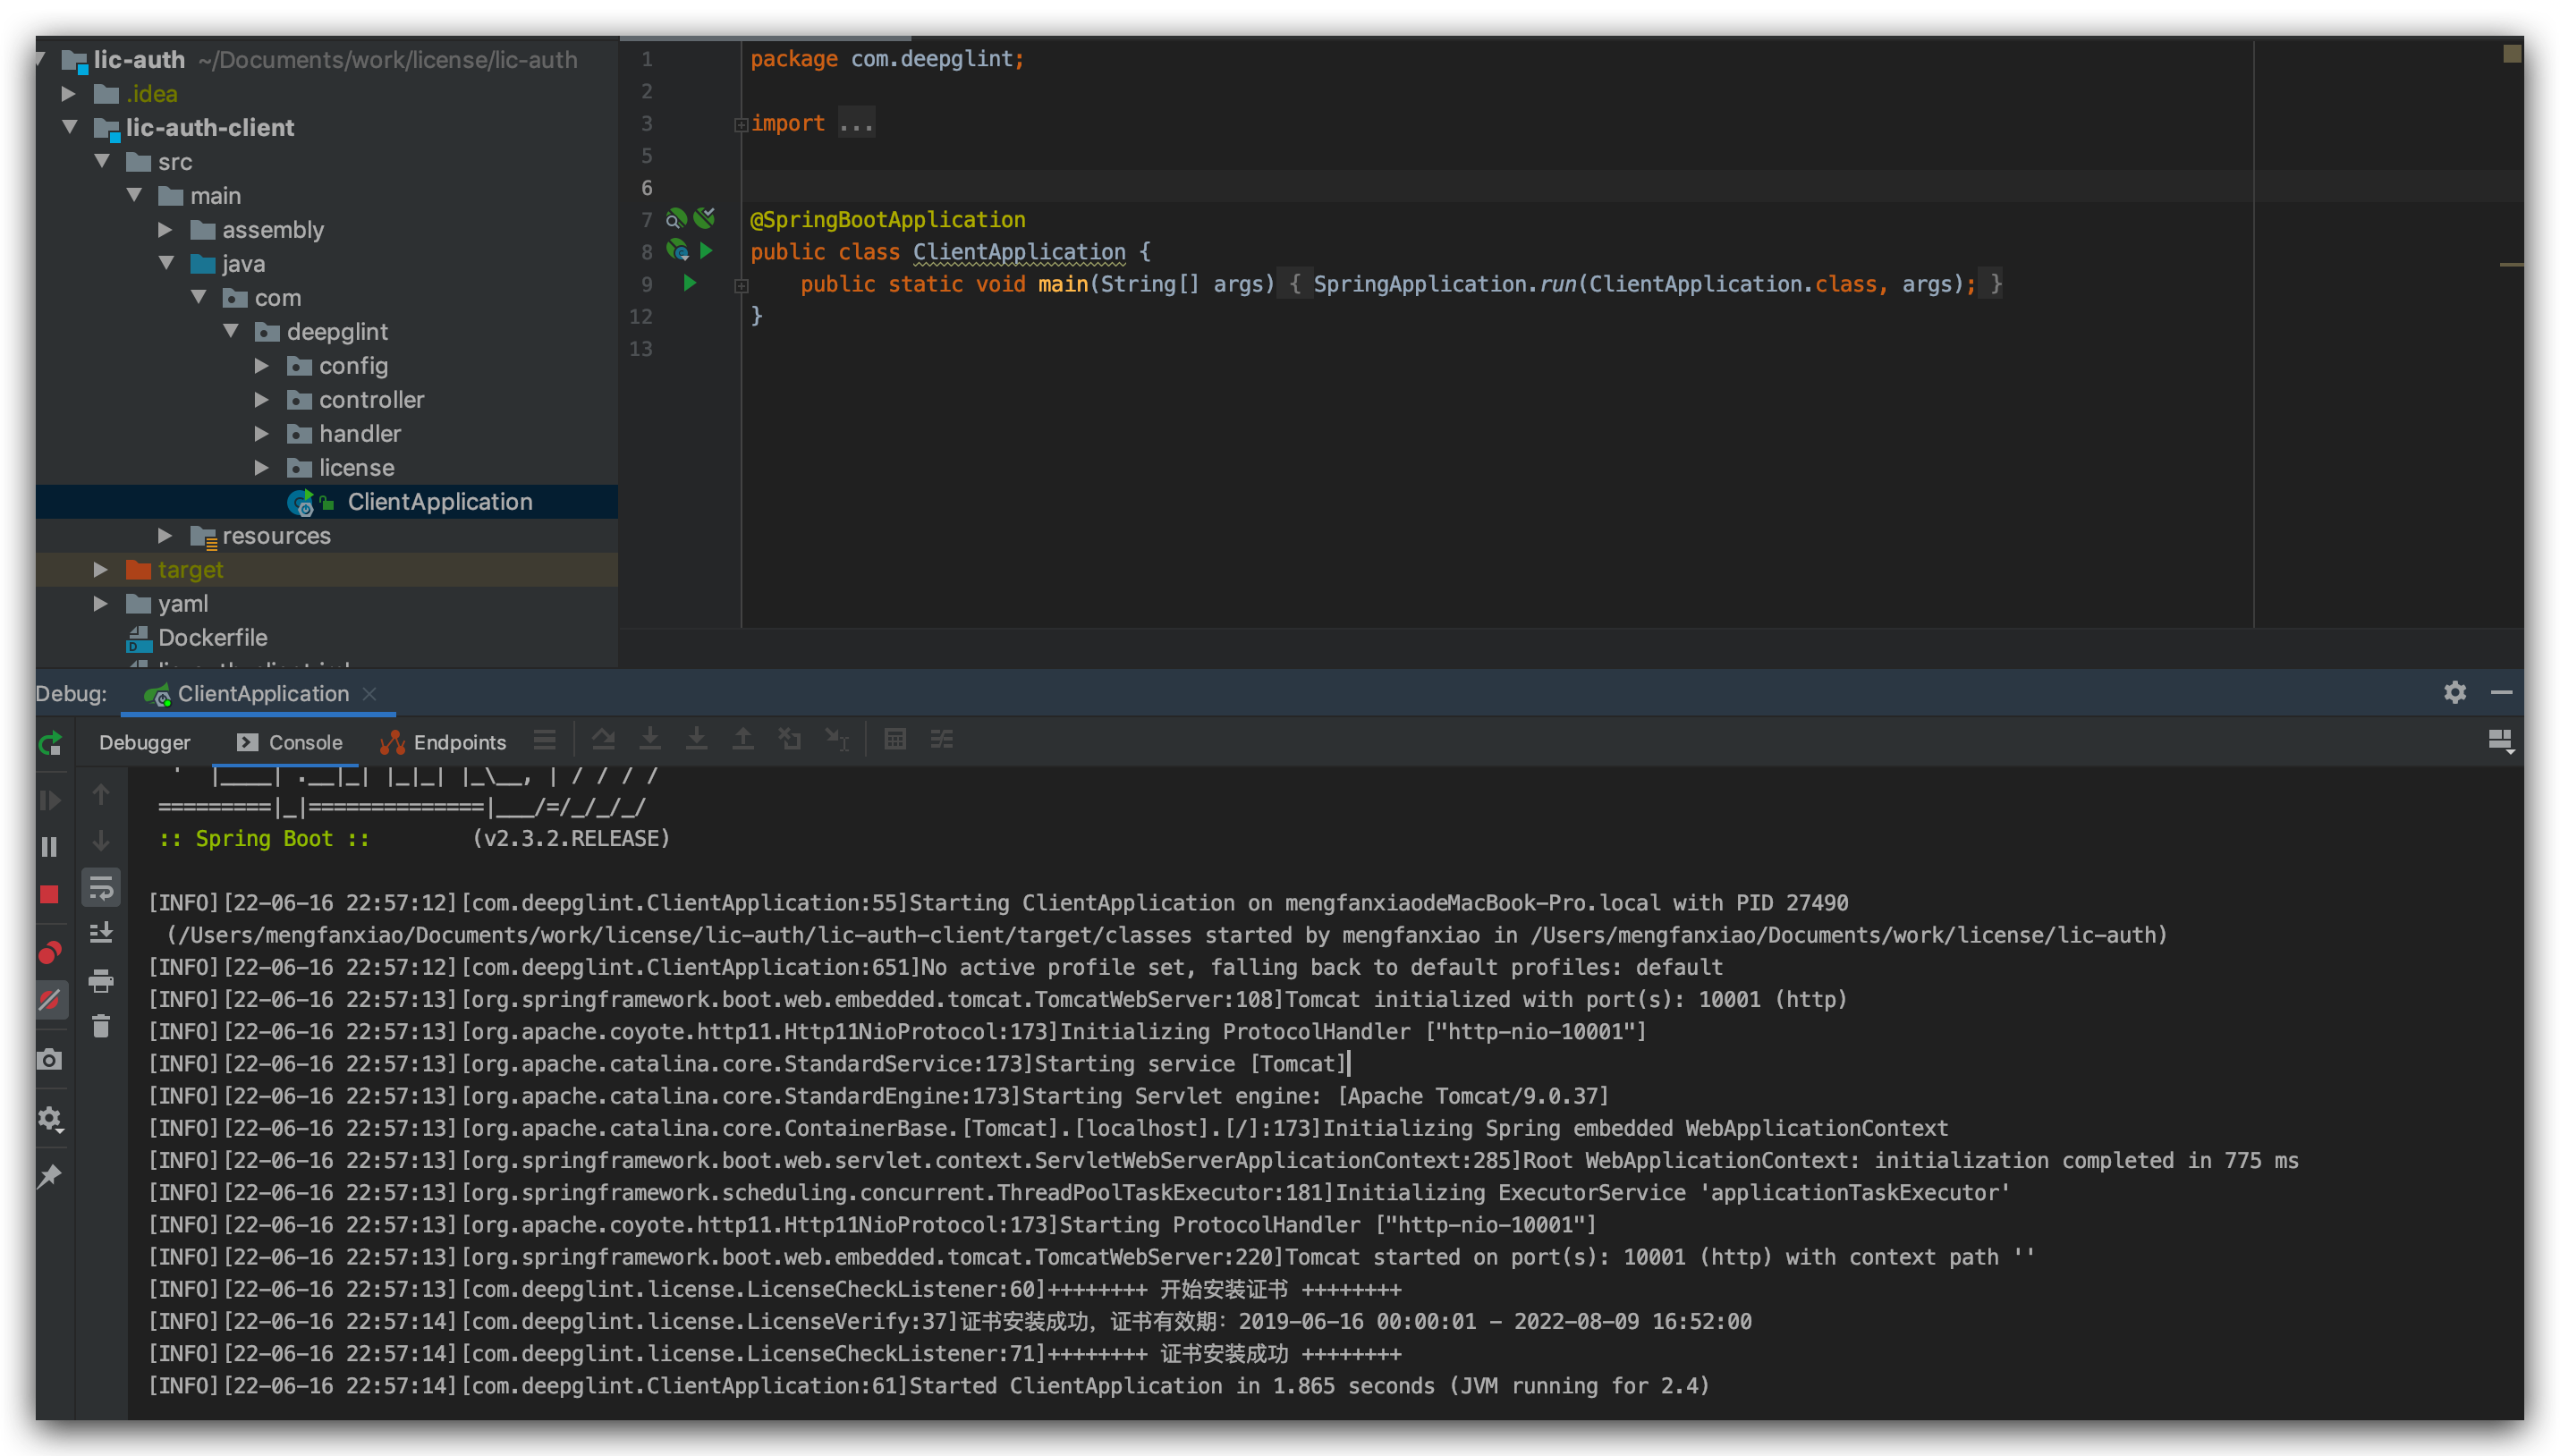Click the @SpringBootApplication annotation
This screenshot has height=1456, width=2560.
(888, 220)
